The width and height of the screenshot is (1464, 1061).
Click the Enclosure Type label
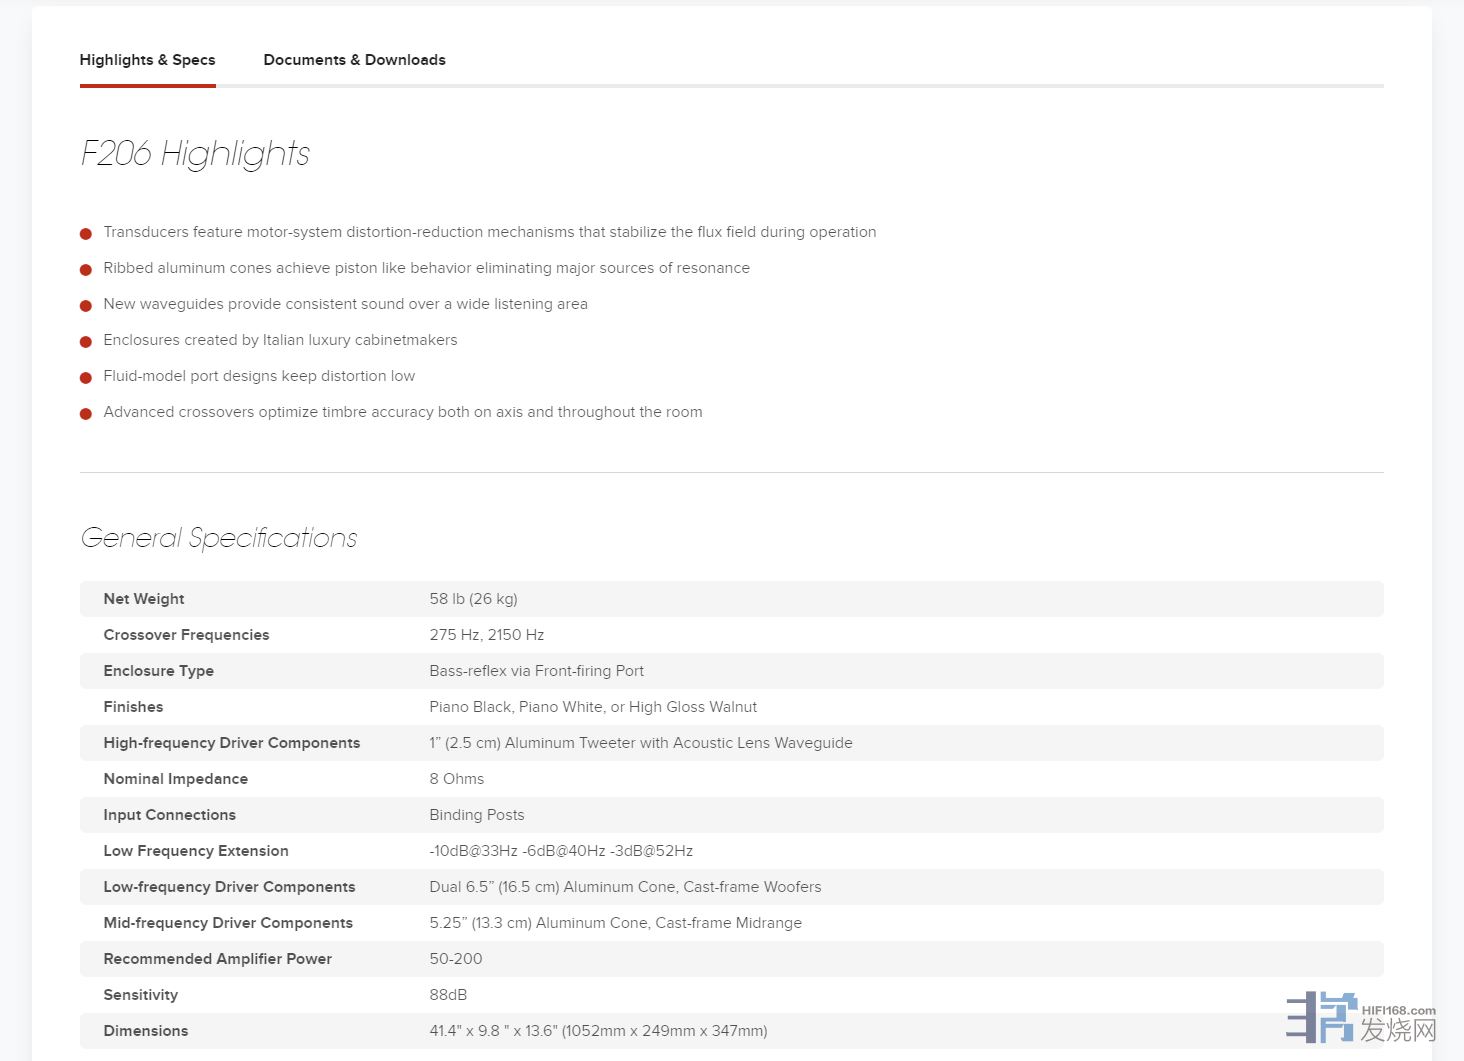point(158,671)
